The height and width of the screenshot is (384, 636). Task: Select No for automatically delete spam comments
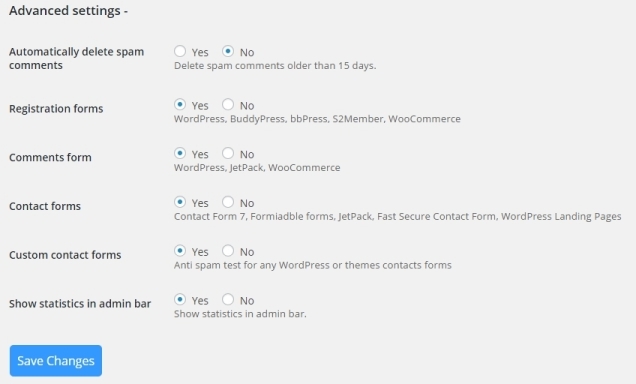(228, 51)
